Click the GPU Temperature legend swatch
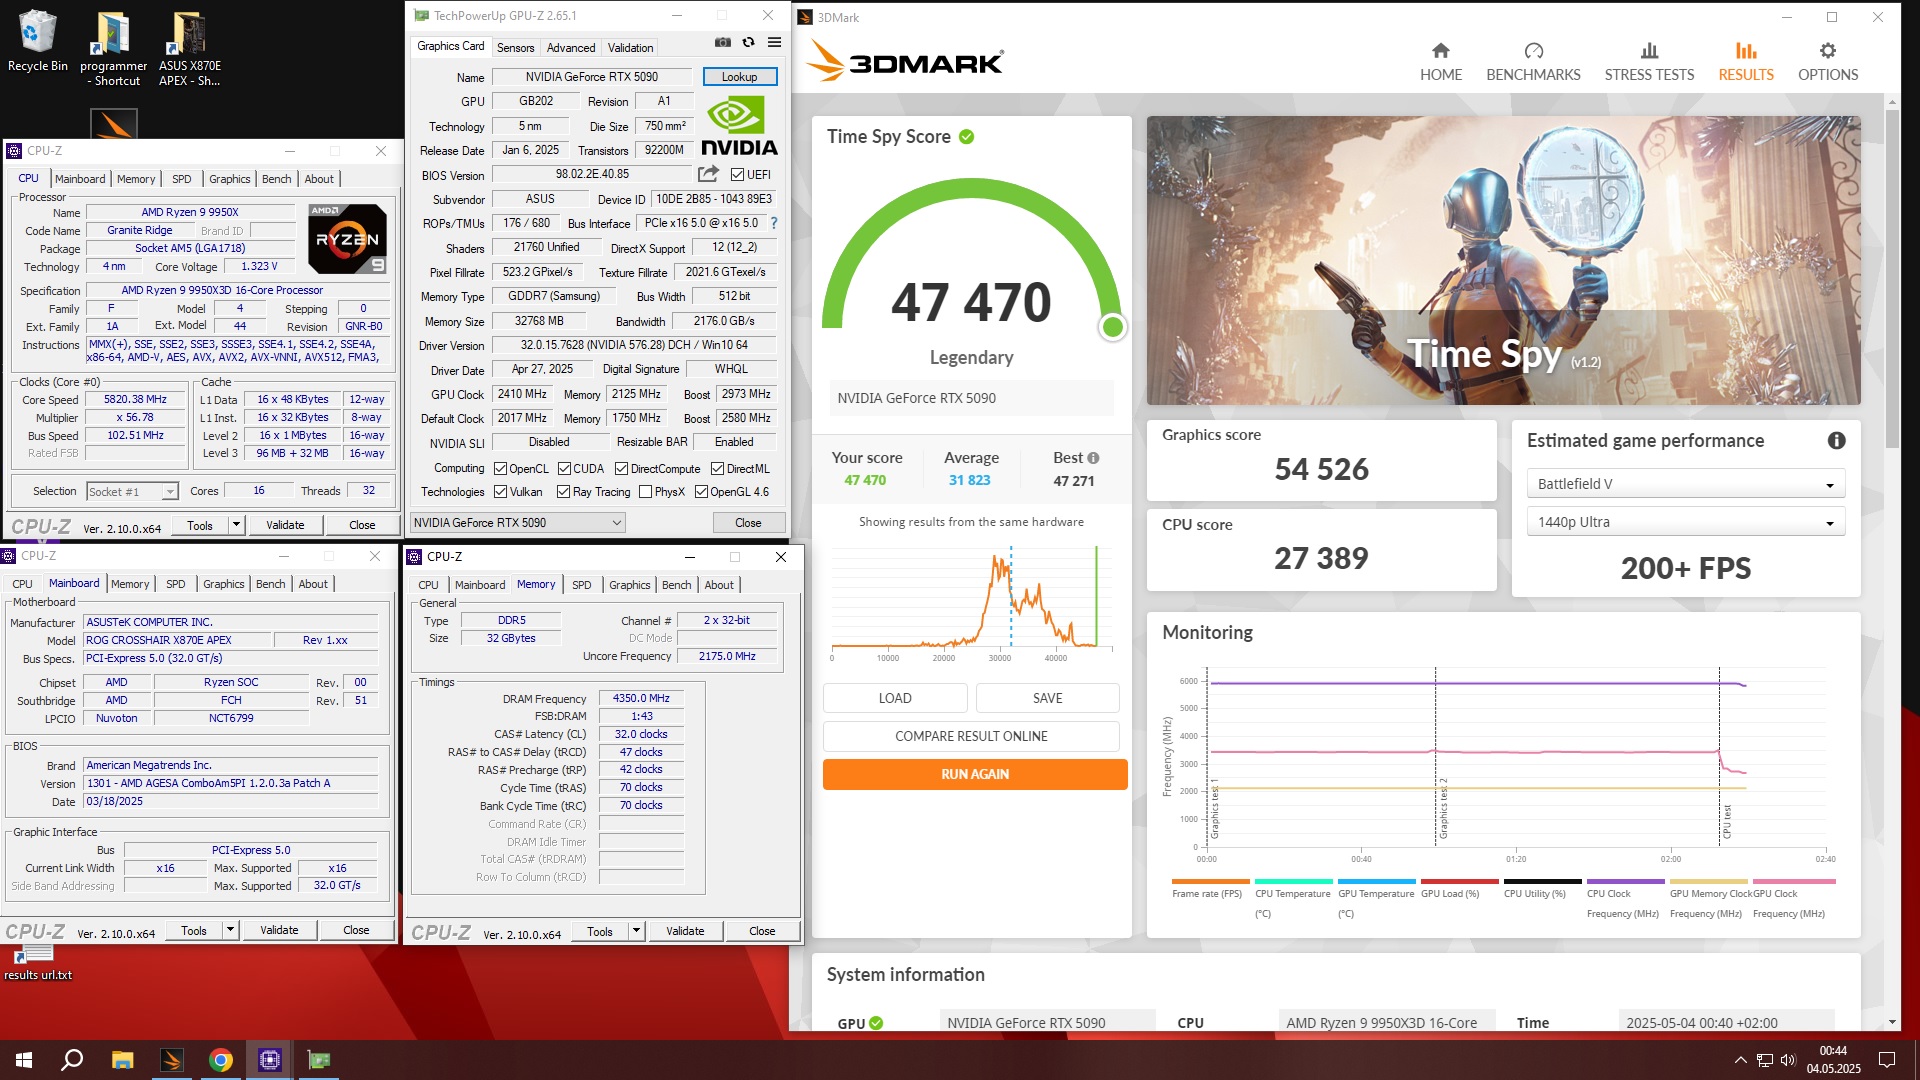This screenshot has height=1080, width=1920. (1376, 881)
